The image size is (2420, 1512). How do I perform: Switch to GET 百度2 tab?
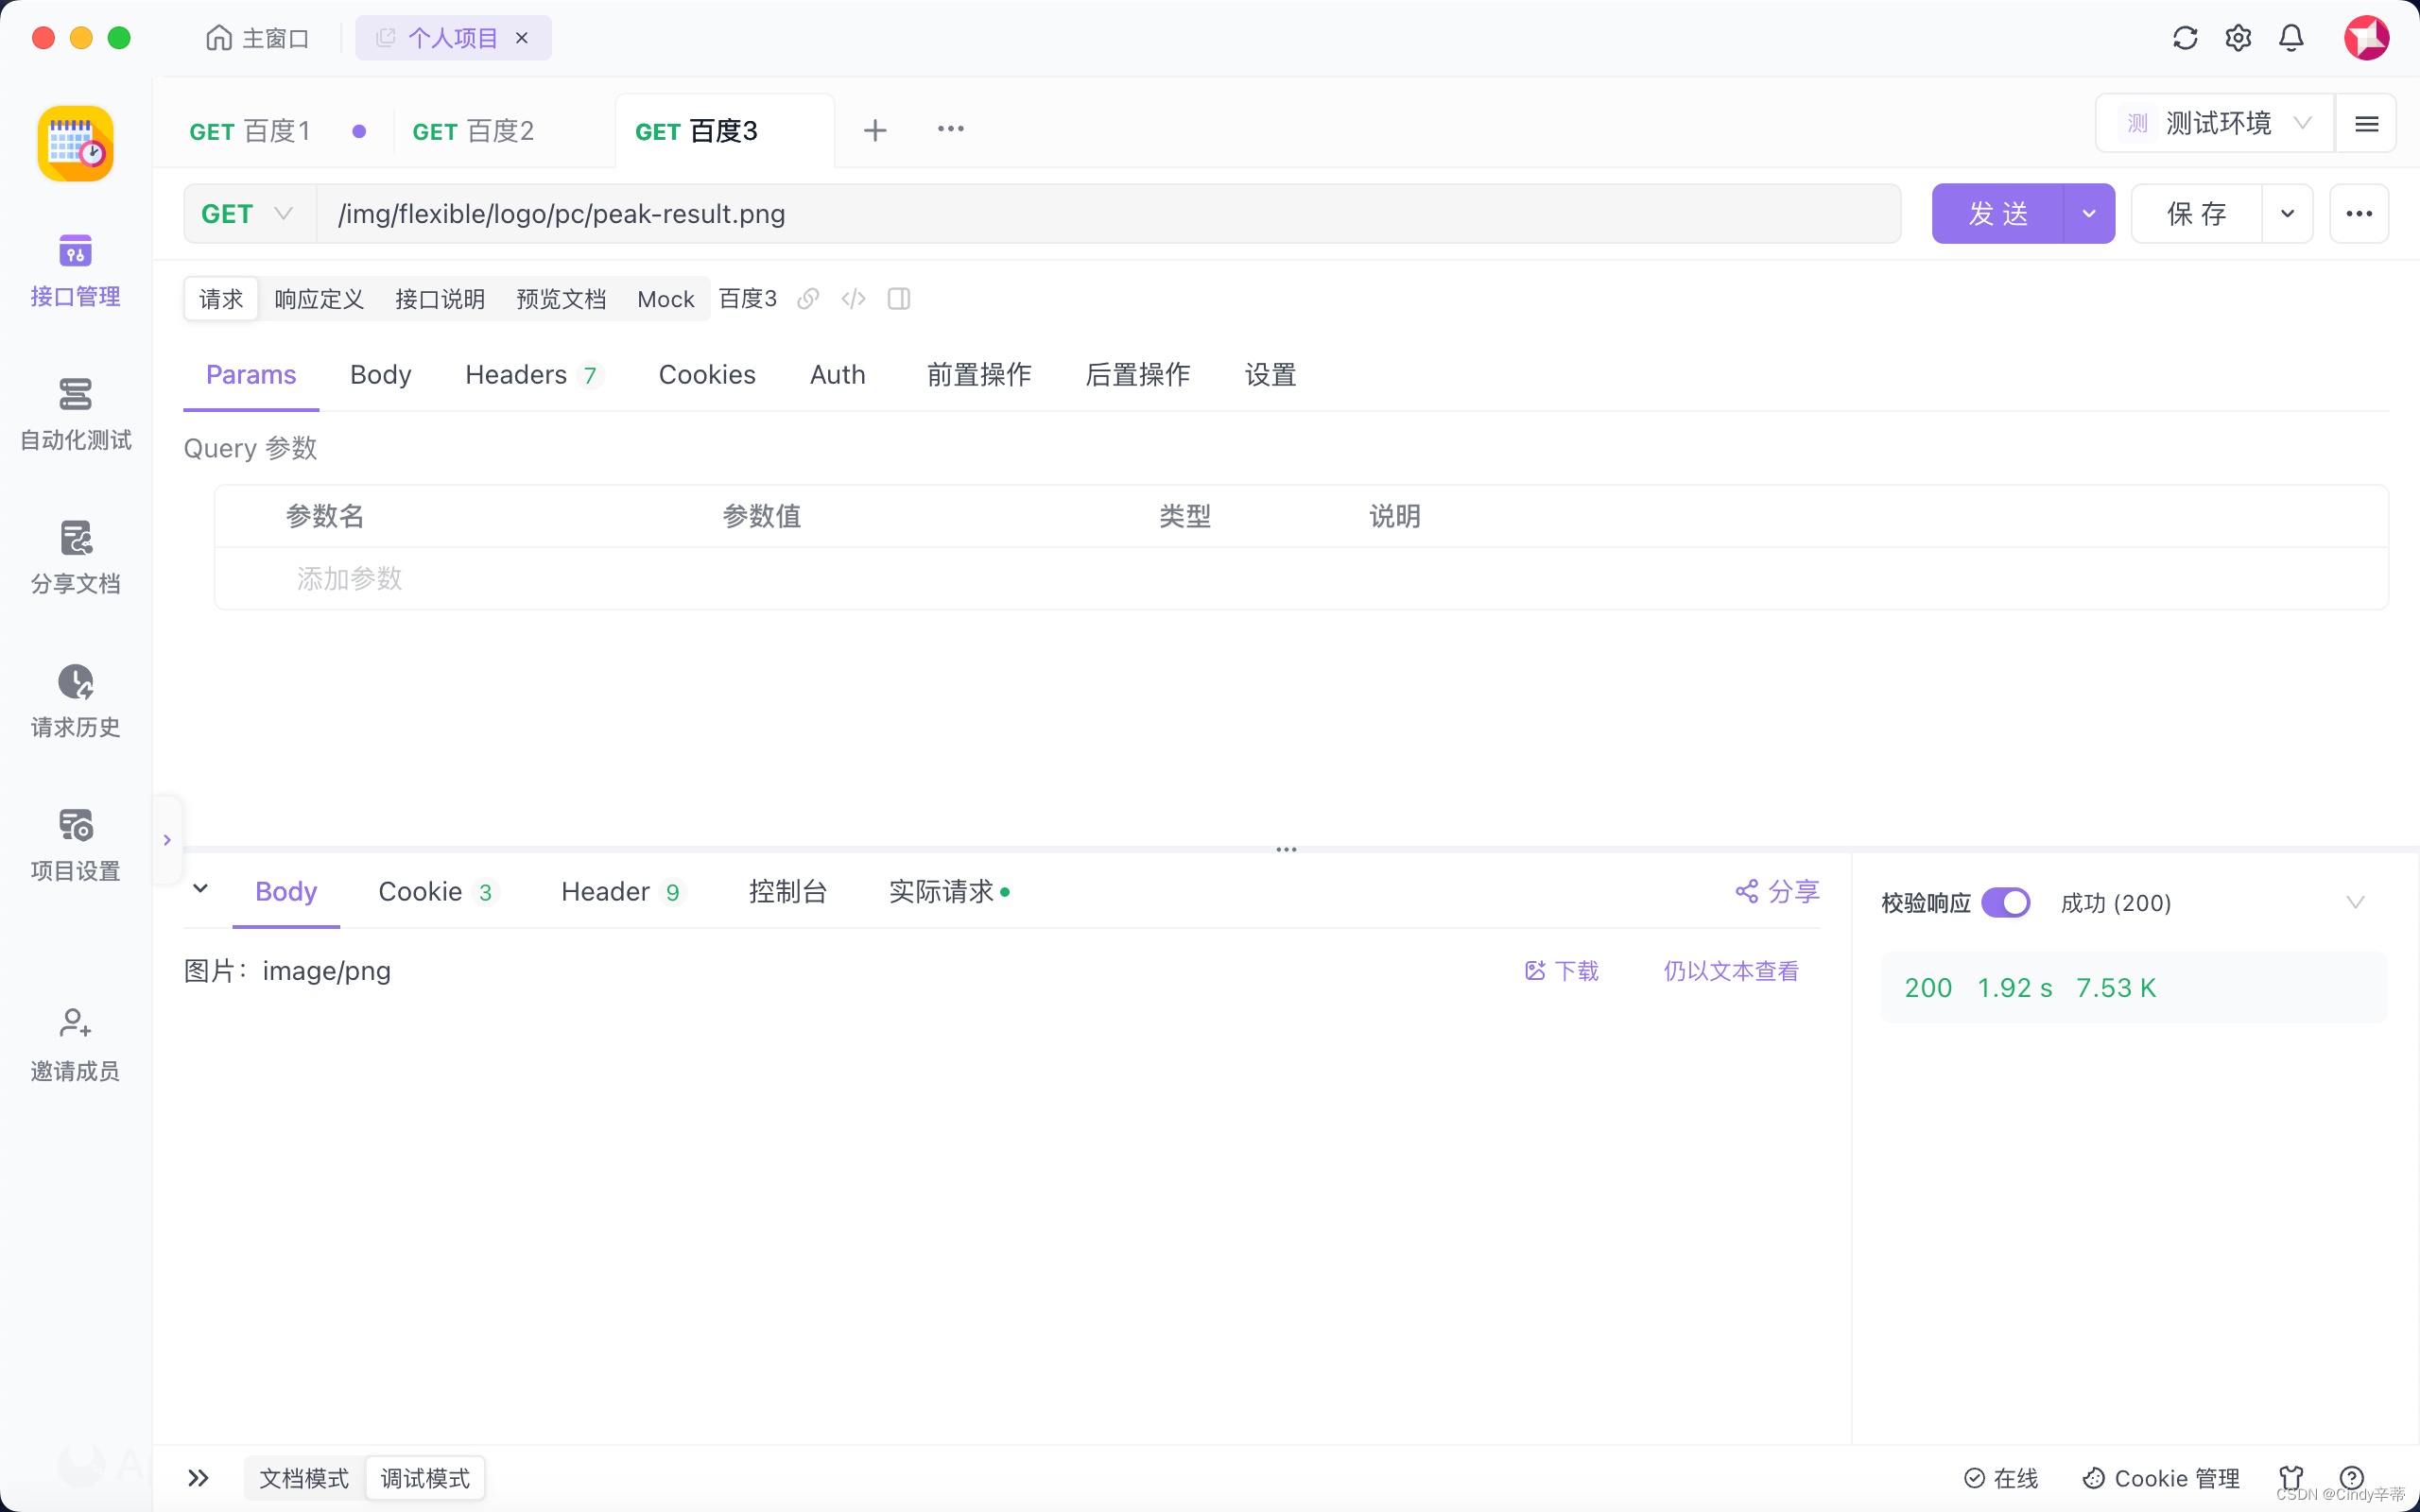pos(473,131)
